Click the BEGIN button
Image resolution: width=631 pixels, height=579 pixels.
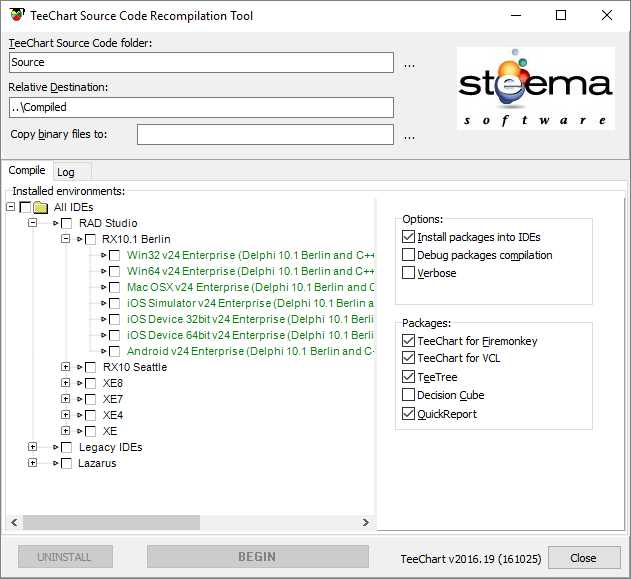(258, 557)
